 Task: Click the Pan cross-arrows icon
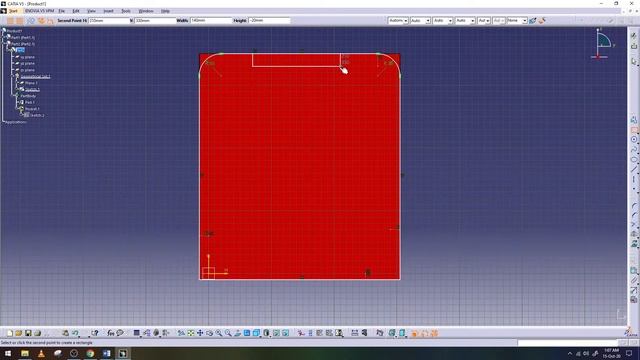click(200, 333)
